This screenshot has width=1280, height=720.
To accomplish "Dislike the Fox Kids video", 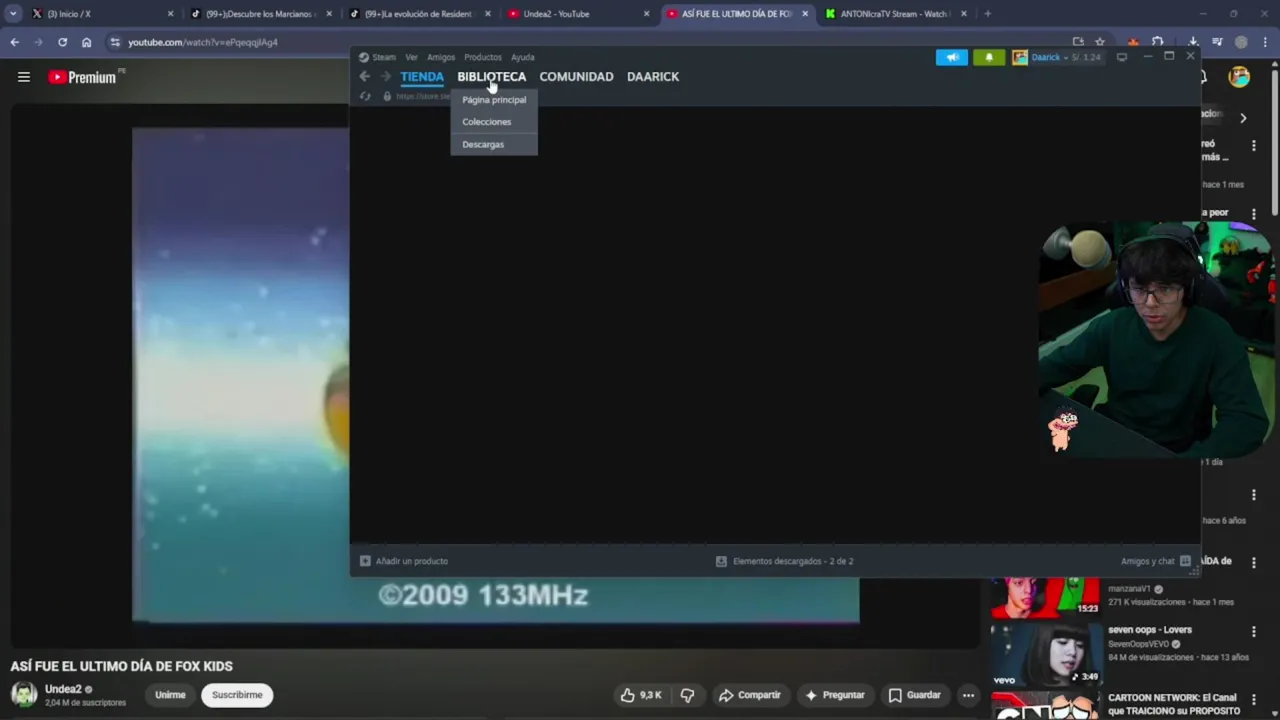I will point(688,695).
